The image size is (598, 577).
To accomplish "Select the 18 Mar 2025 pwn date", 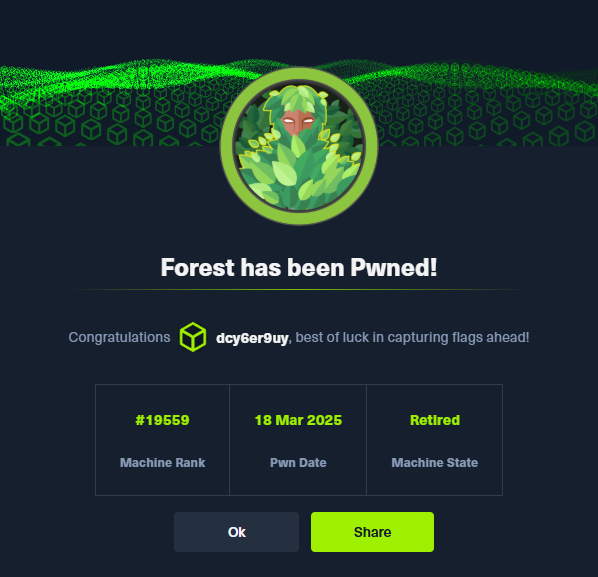I will point(298,420).
